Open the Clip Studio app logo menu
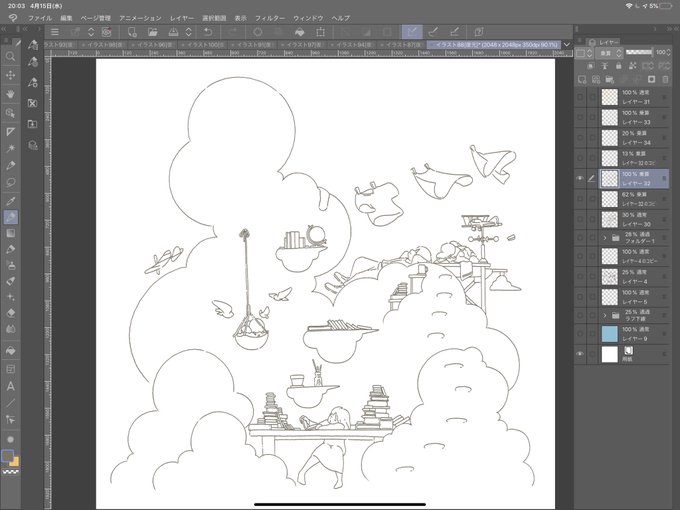This screenshot has width=680, height=510. (x=13, y=18)
